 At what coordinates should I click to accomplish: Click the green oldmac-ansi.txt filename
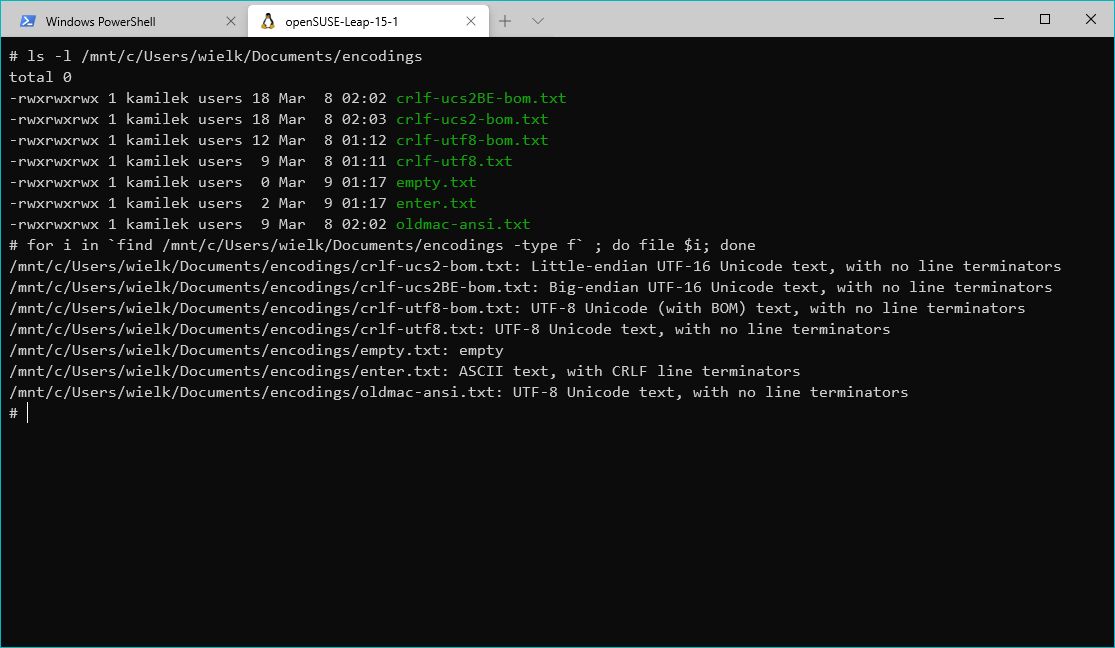[x=463, y=224]
